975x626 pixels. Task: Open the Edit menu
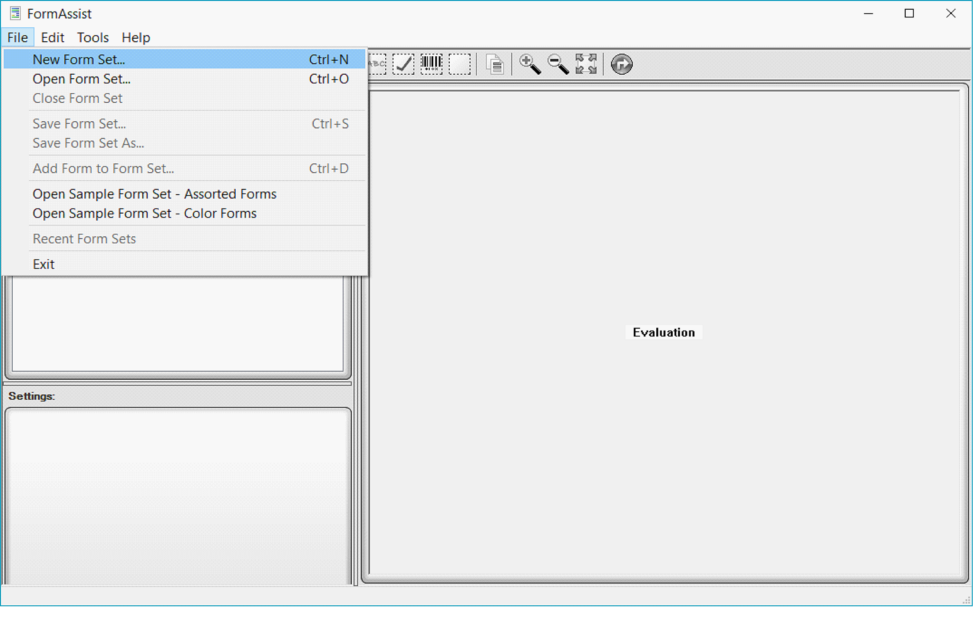52,37
